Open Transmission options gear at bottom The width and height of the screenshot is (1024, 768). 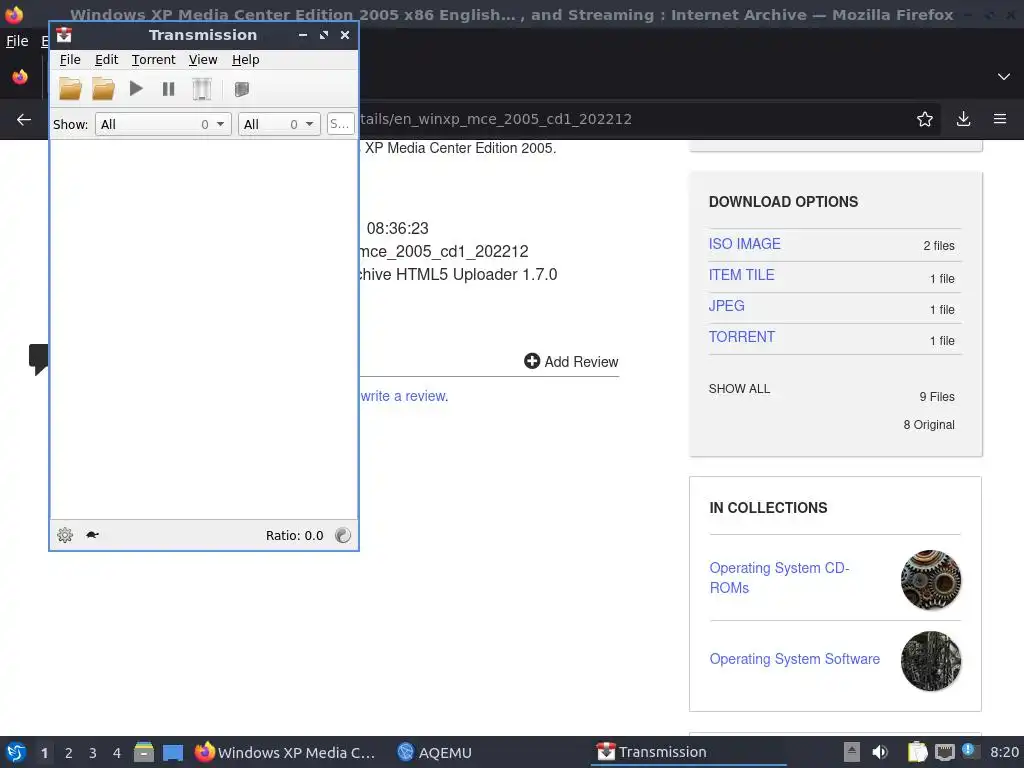65,535
